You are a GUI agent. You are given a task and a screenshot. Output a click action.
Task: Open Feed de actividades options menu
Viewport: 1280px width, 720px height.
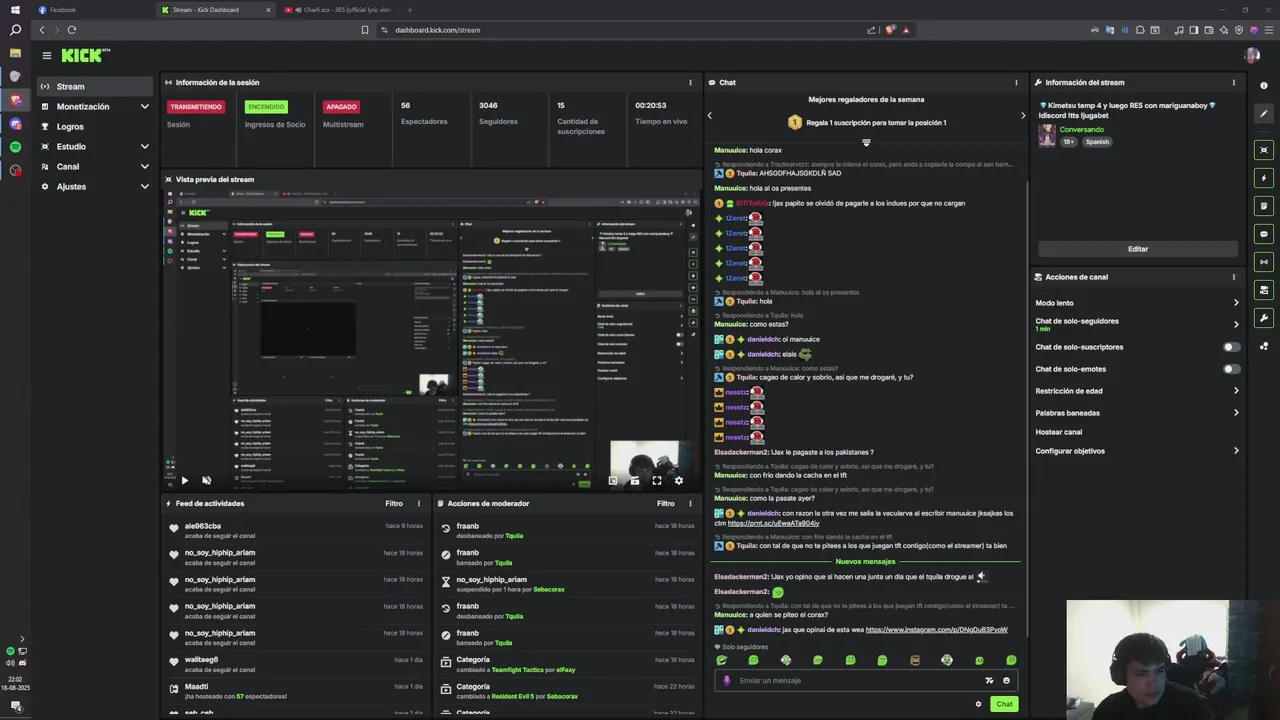[419, 504]
